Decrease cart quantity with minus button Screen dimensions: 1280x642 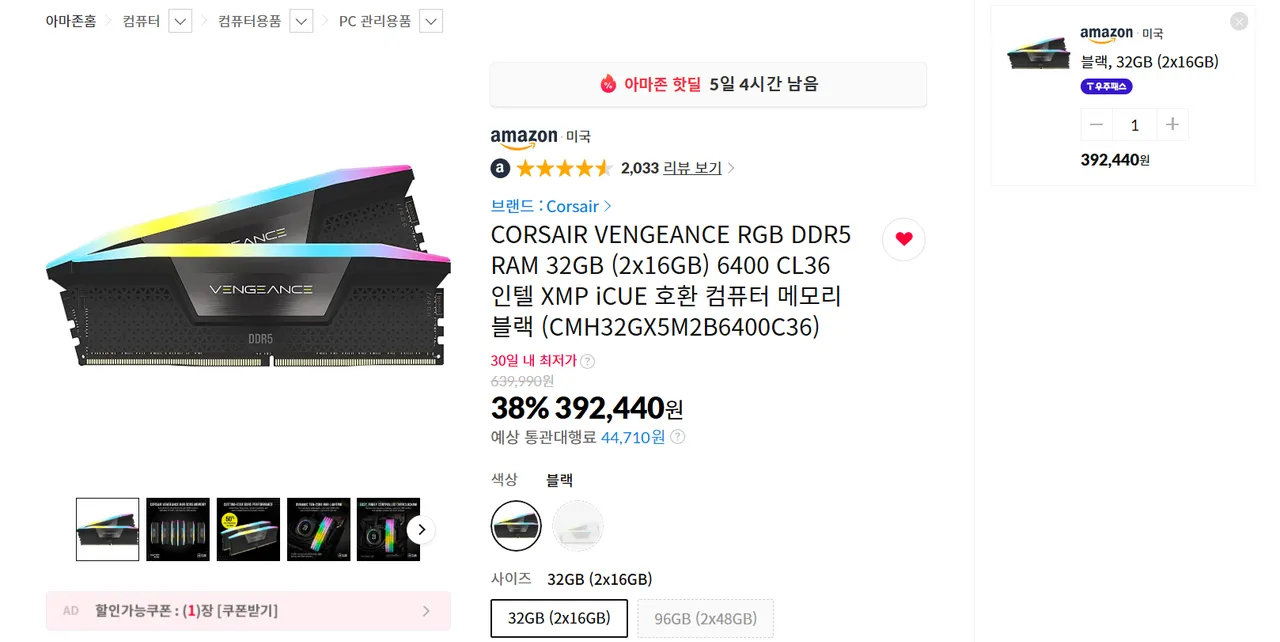(1097, 125)
